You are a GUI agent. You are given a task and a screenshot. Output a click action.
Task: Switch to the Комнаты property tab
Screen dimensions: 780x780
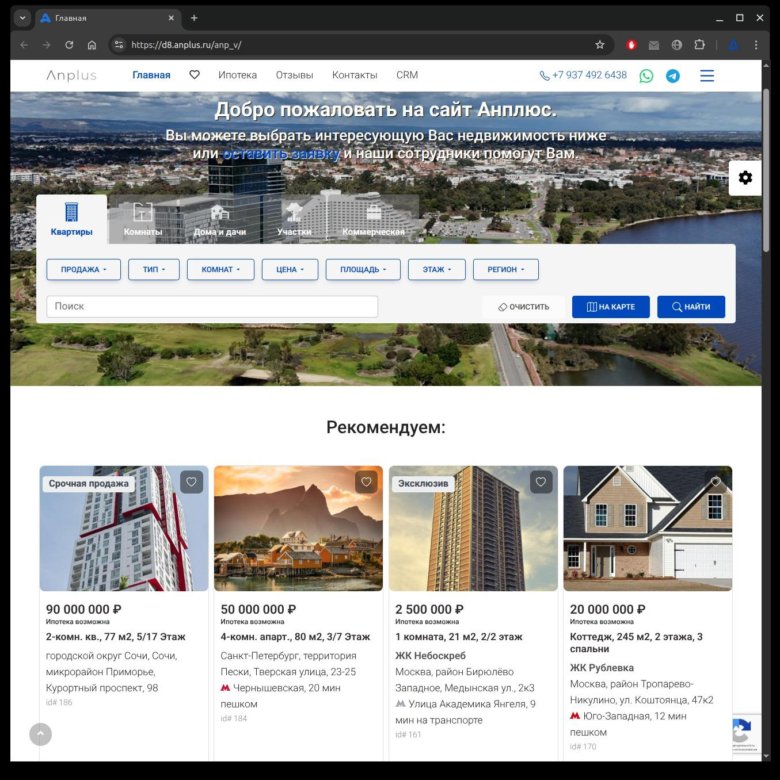click(143, 220)
